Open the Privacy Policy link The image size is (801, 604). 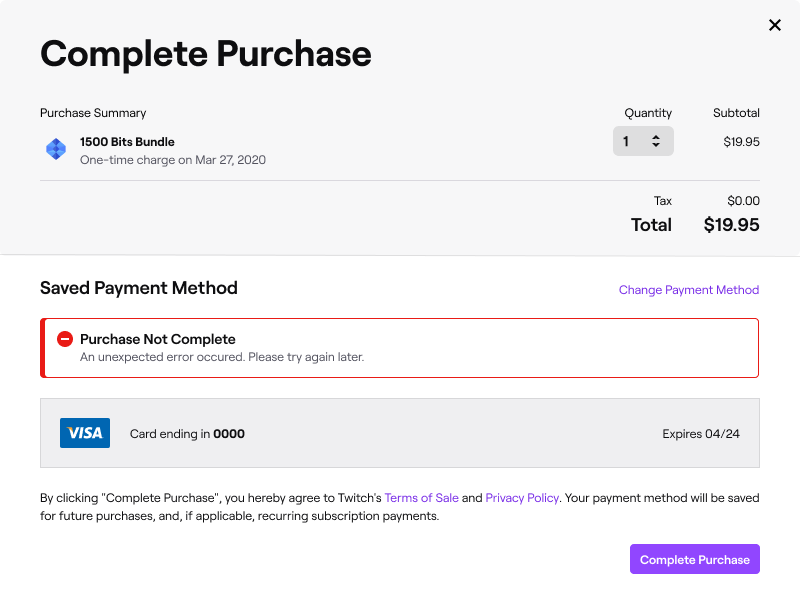coord(522,498)
